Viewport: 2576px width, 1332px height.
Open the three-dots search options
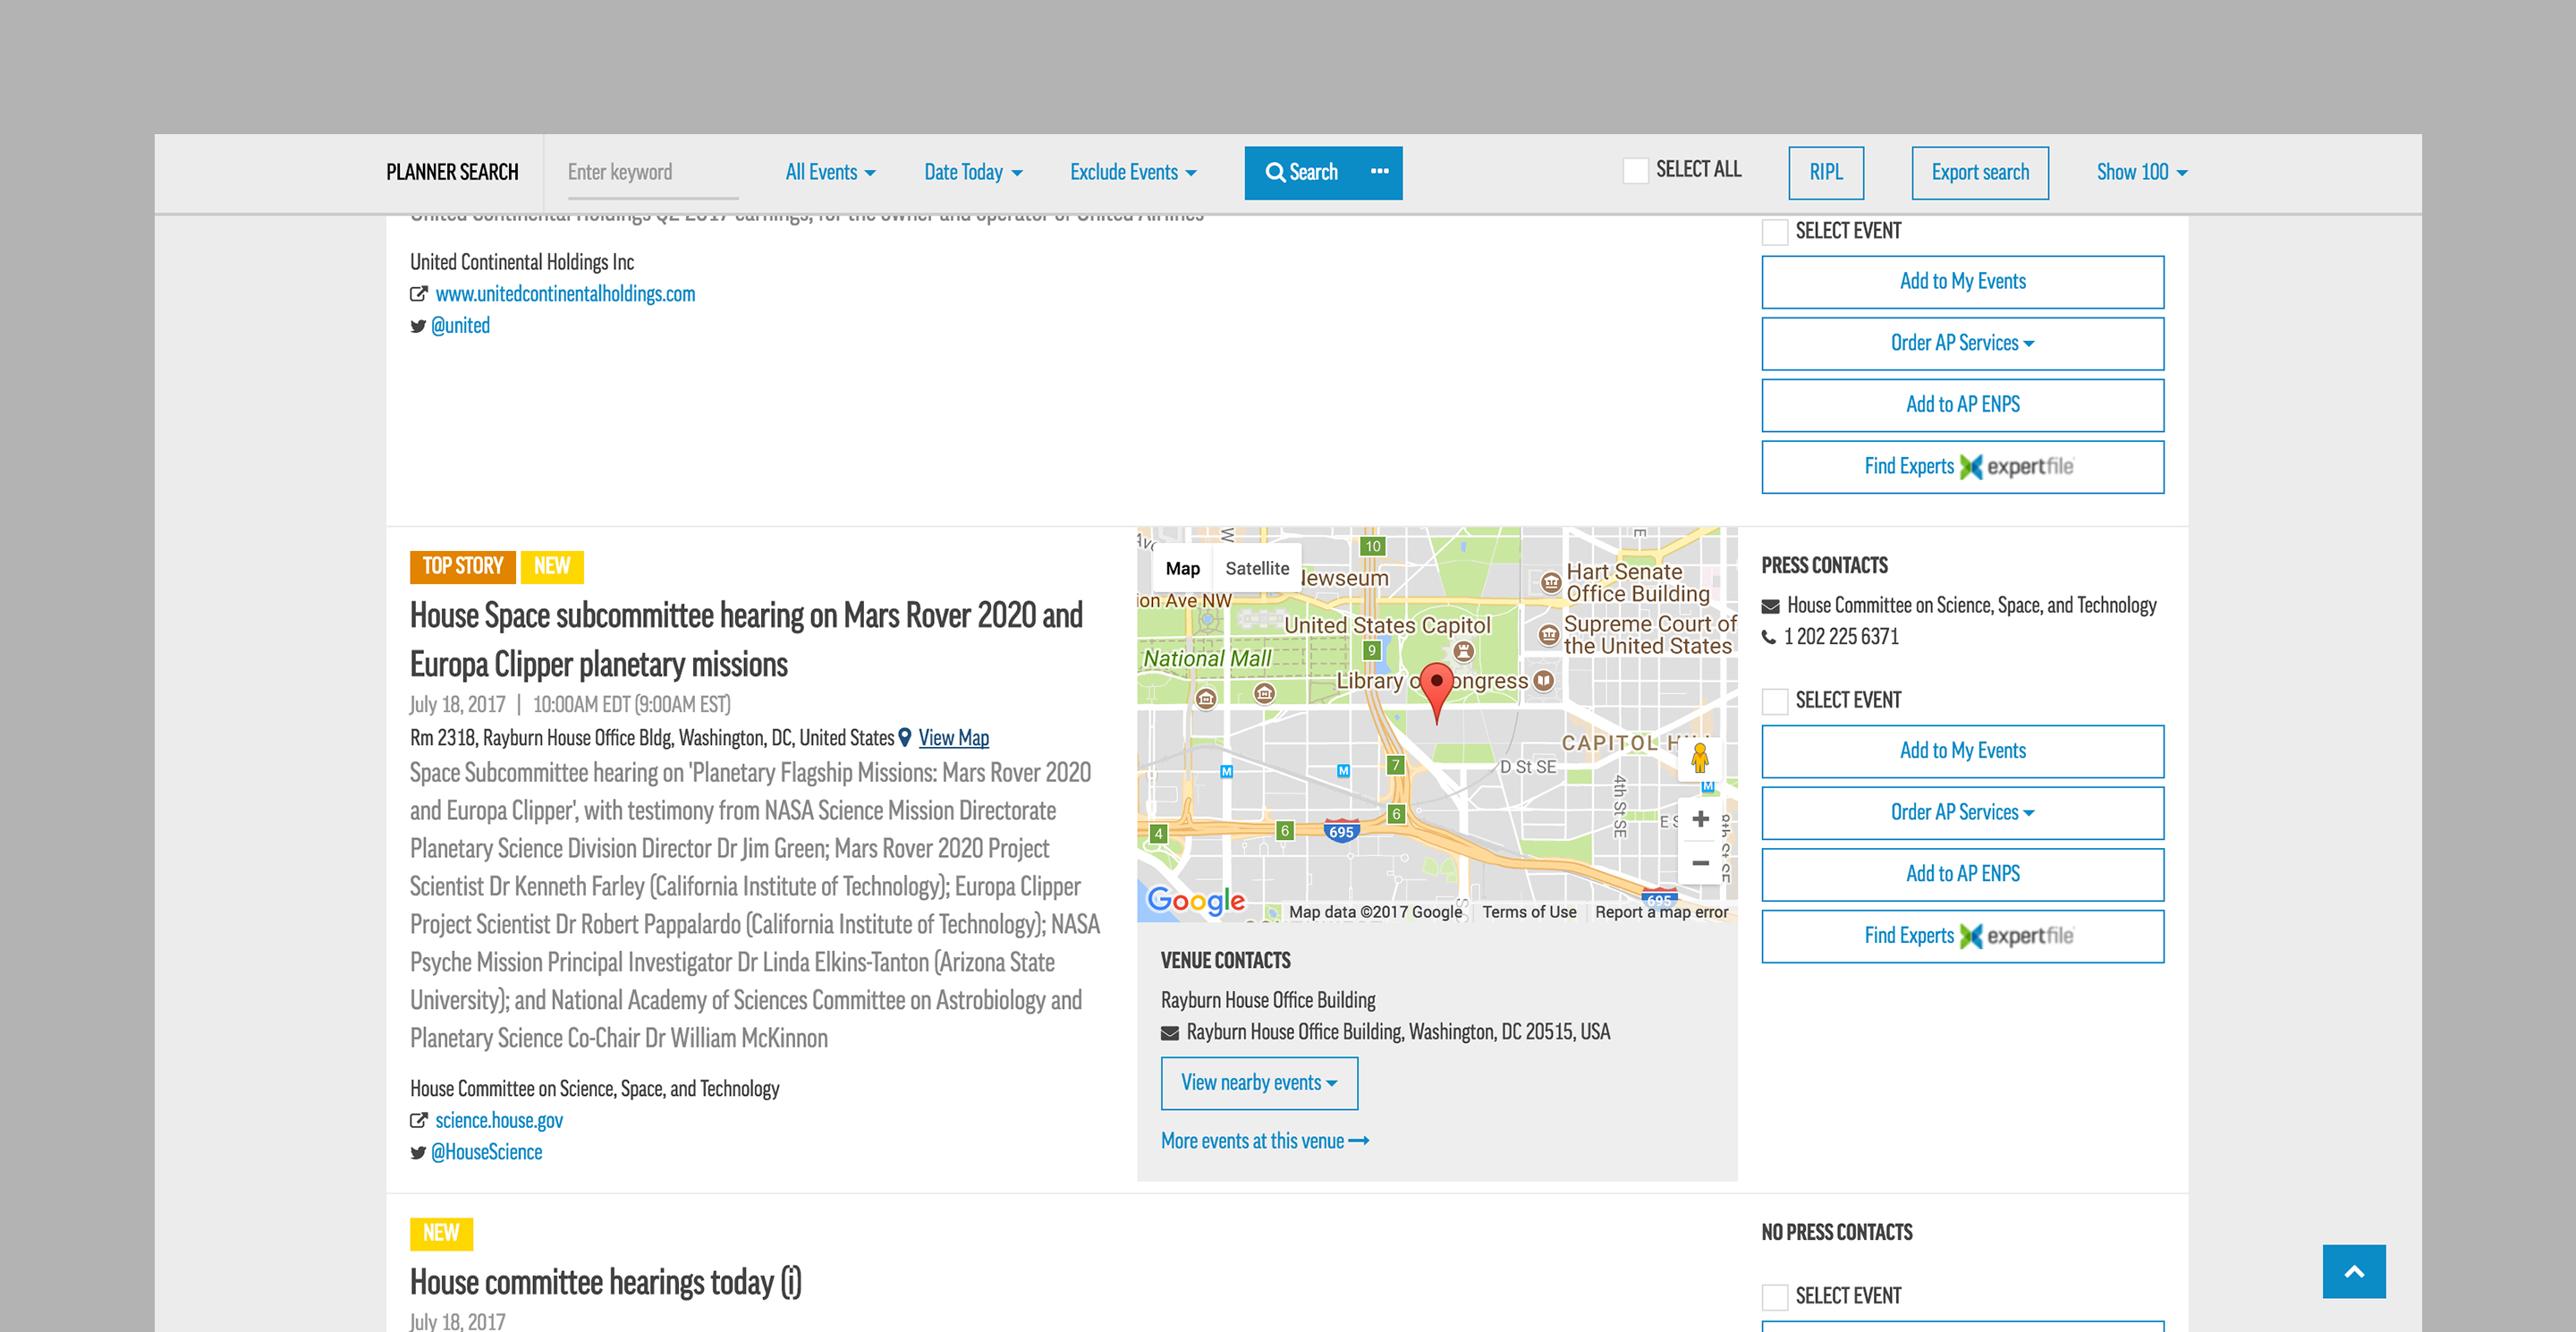coord(1380,172)
